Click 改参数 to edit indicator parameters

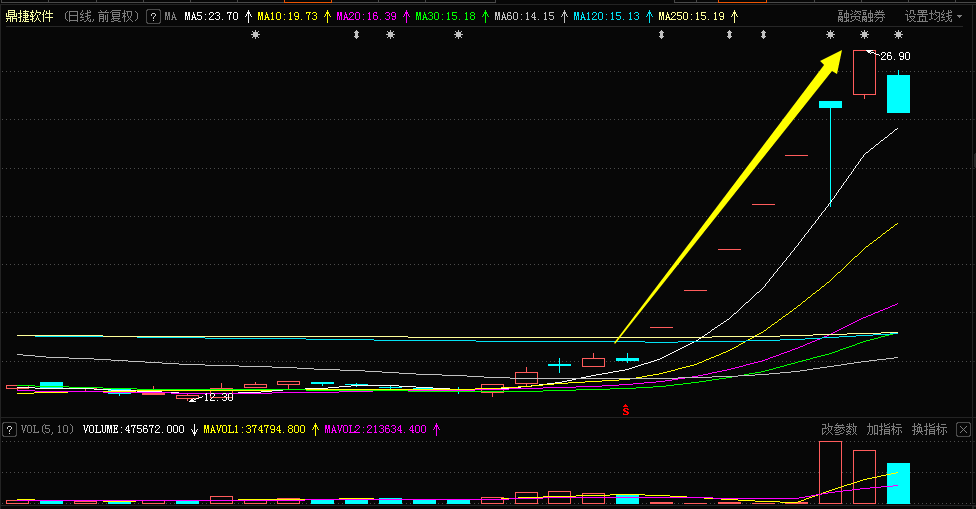coord(839,429)
